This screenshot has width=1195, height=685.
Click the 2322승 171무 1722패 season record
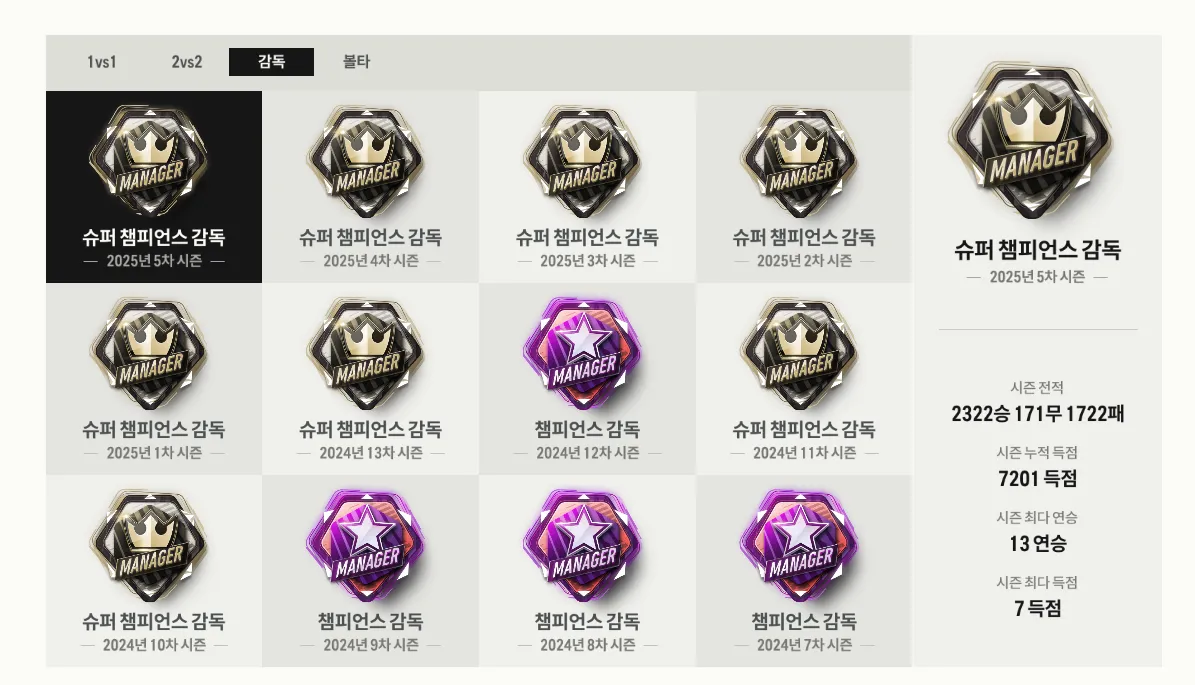pyautogui.click(x=1037, y=414)
